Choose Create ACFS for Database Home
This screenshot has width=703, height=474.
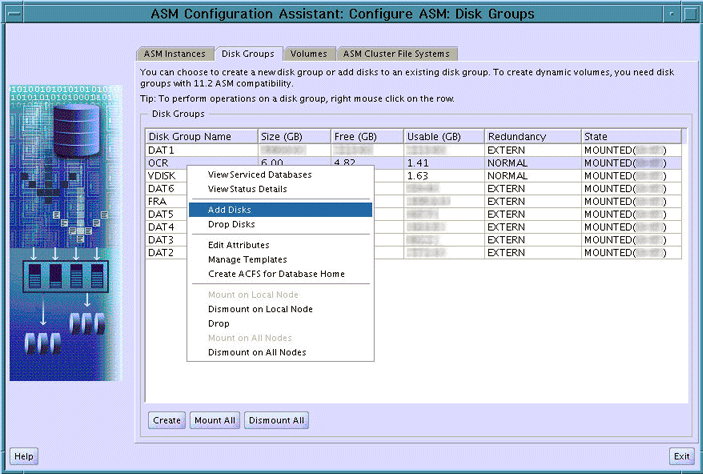click(276, 274)
